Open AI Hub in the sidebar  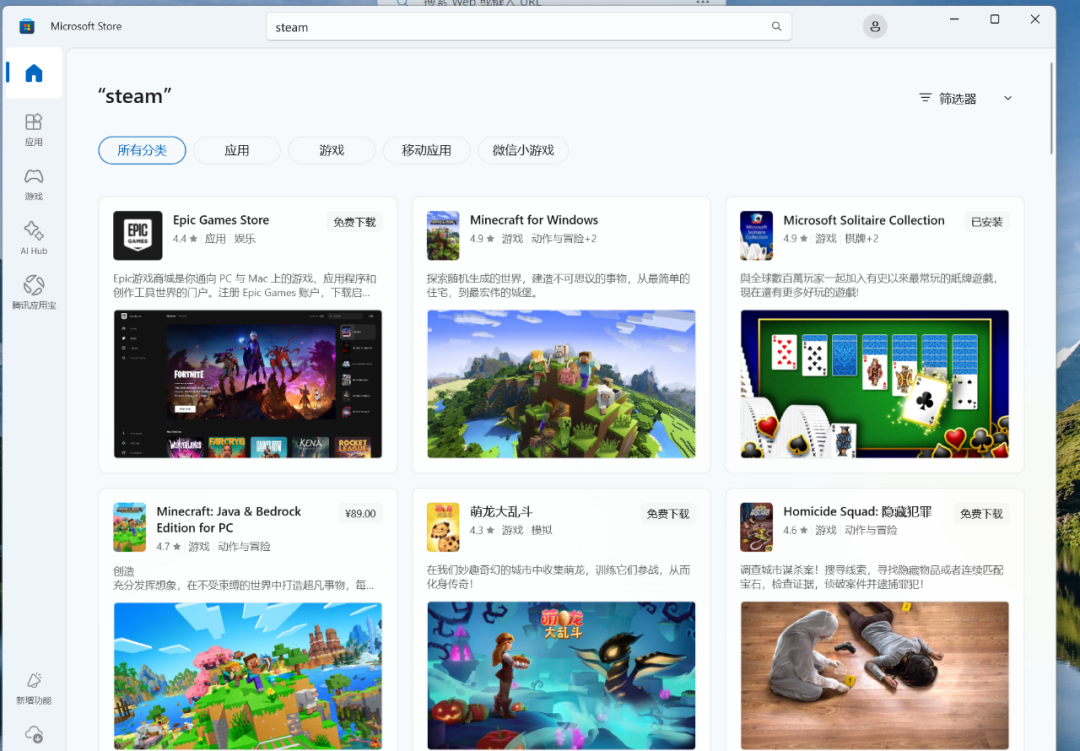point(34,238)
